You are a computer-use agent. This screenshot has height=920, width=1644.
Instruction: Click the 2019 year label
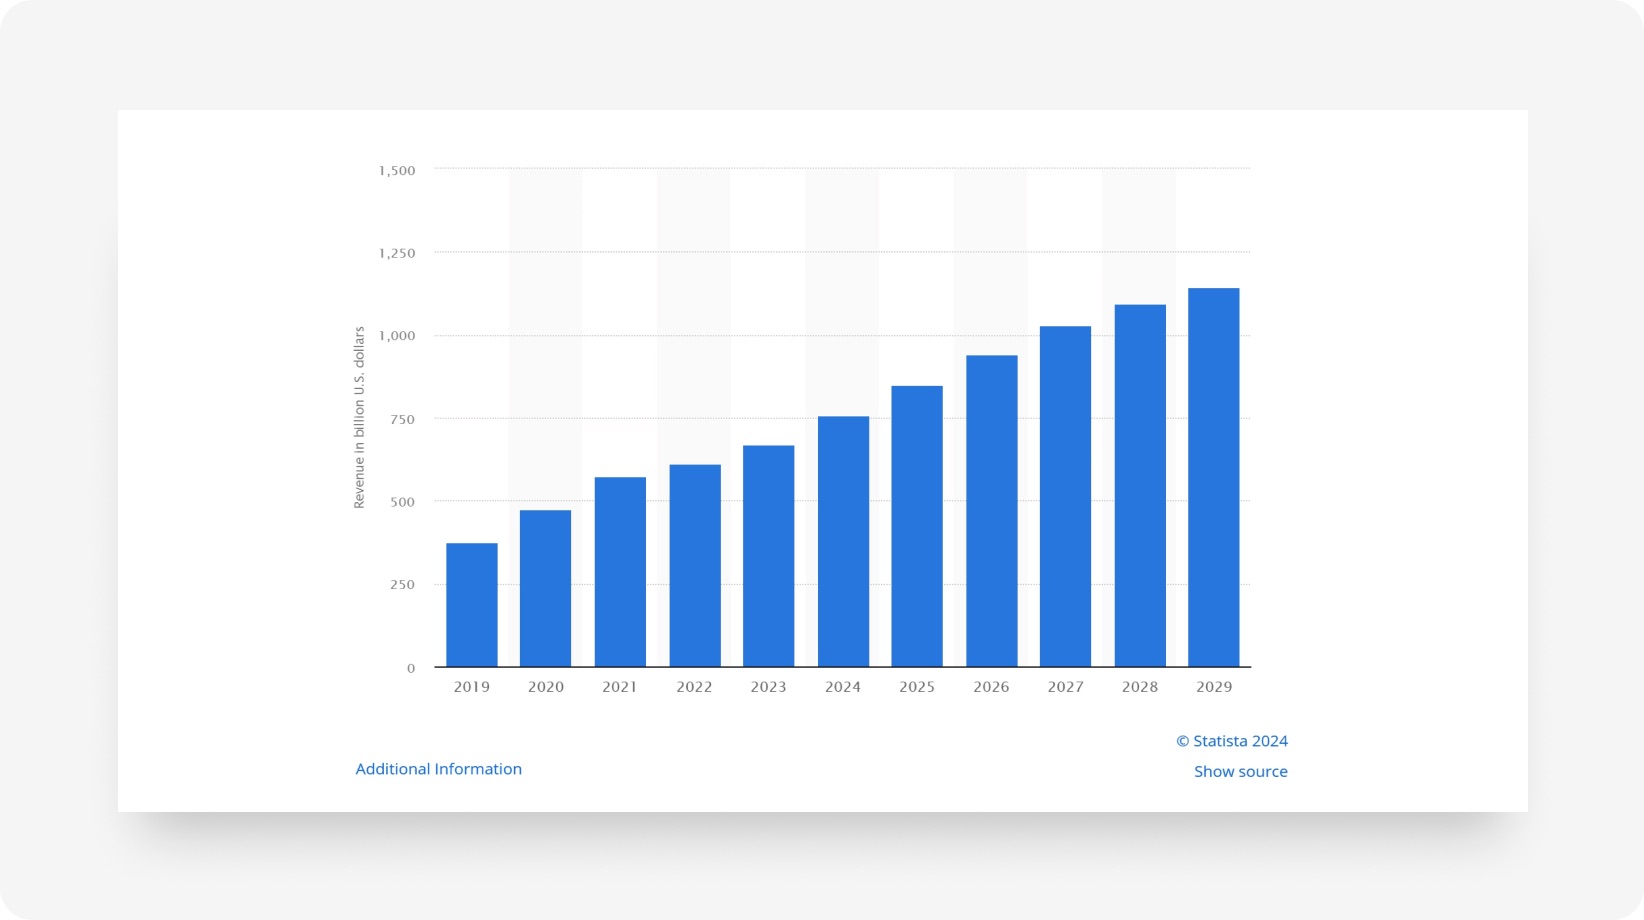point(472,687)
